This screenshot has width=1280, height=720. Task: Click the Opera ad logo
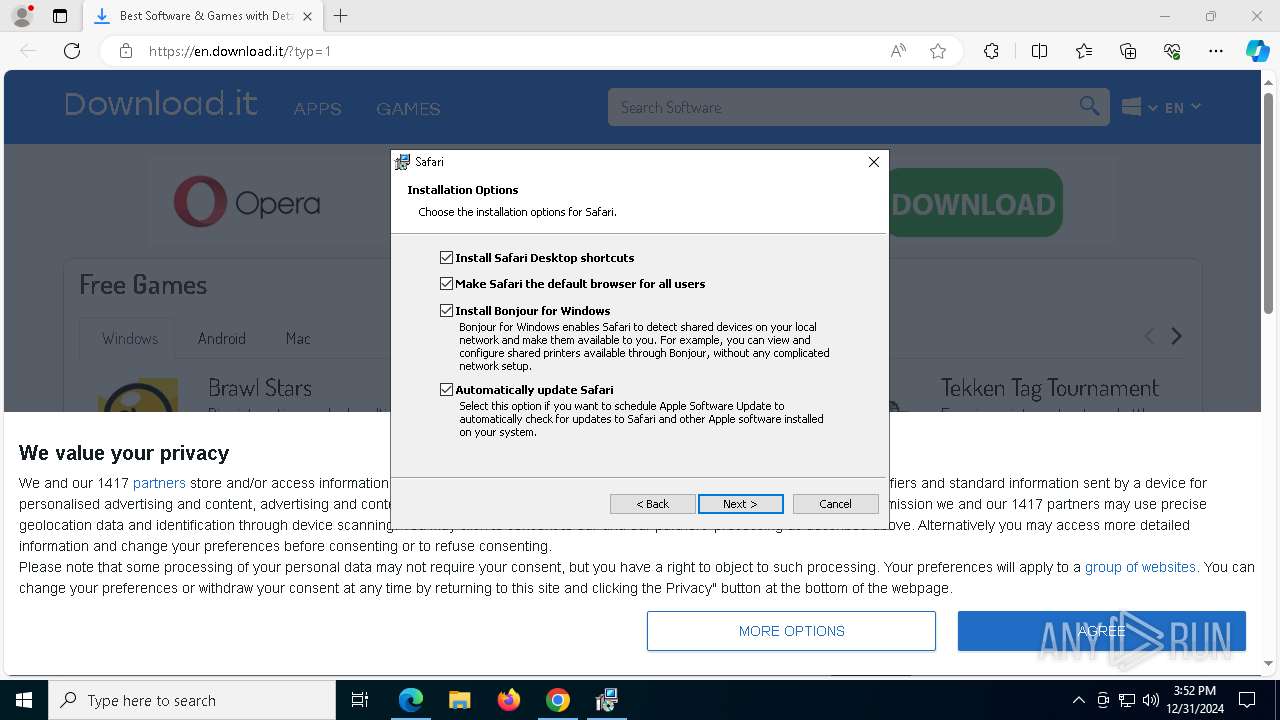pyautogui.click(x=247, y=203)
